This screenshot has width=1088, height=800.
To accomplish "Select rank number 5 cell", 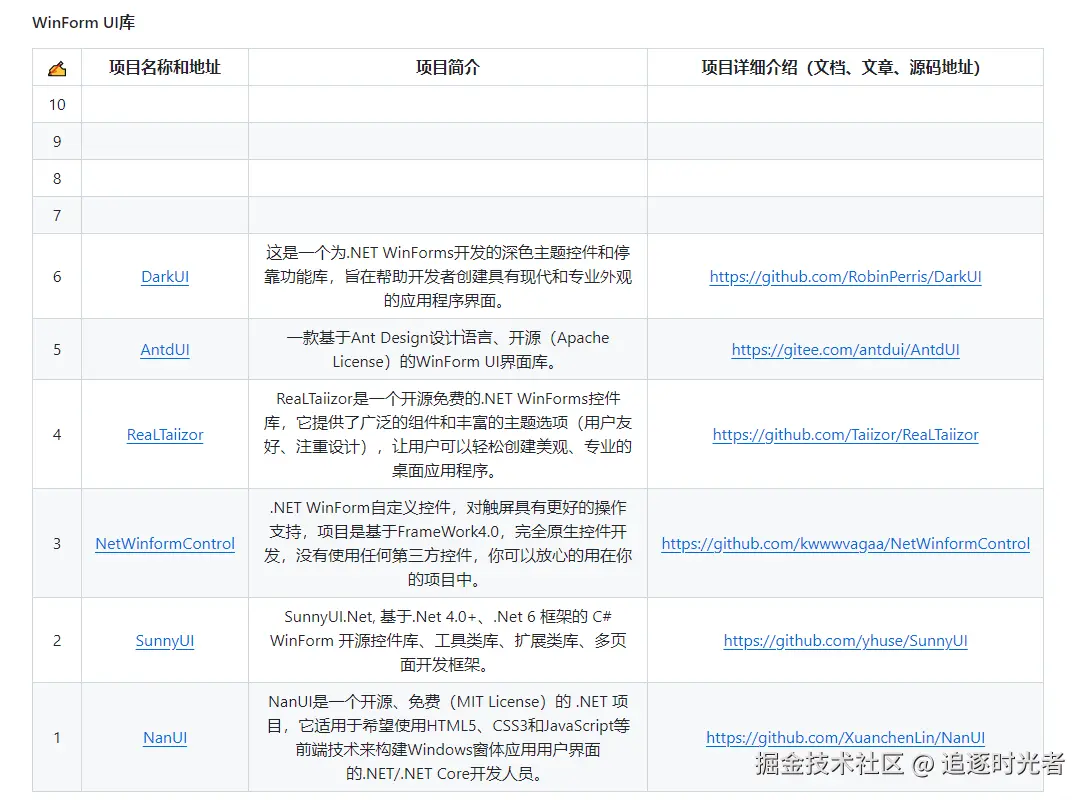I will (x=57, y=350).
